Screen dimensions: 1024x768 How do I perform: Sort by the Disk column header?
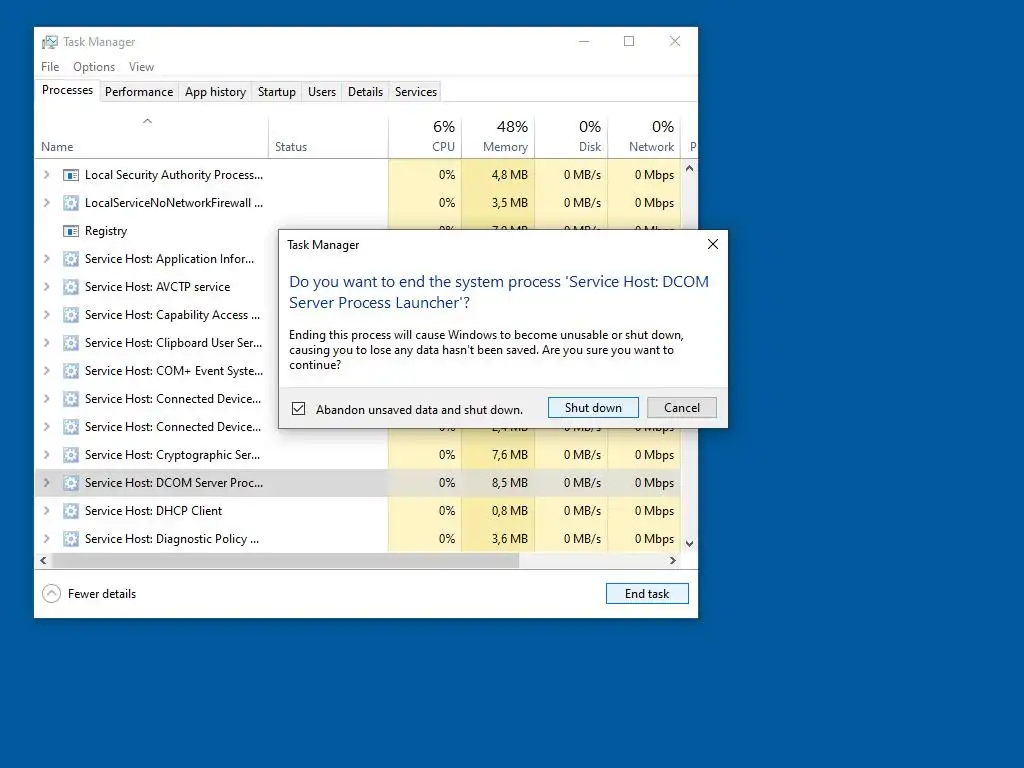[571, 136]
